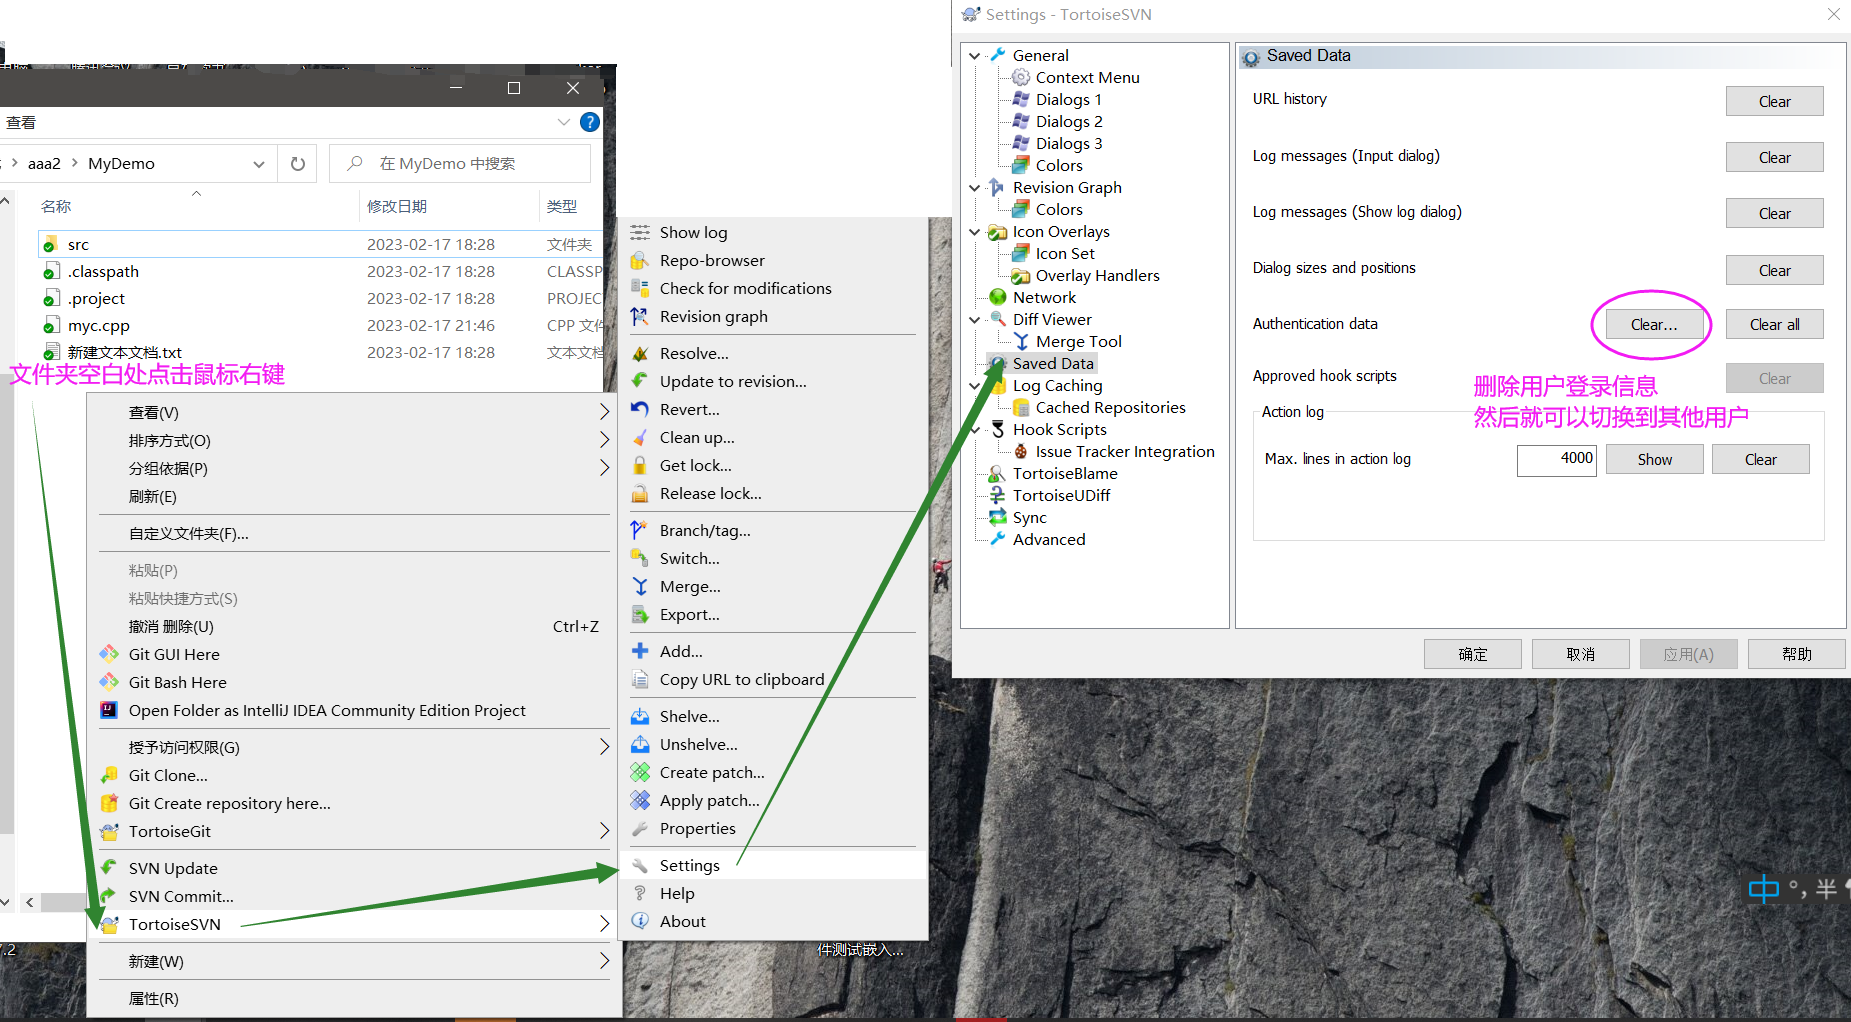Click the Check for modifications icon
The height and width of the screenshot is (1022, 1851).
(640, 288)
